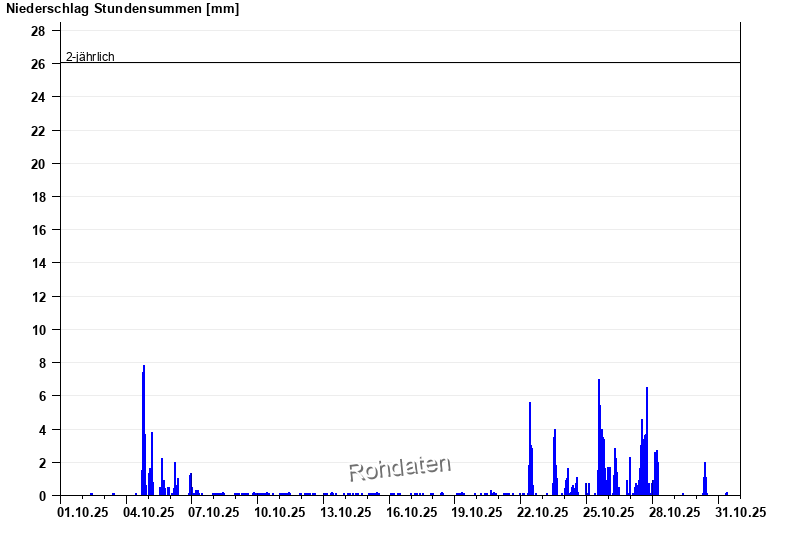This screenshot has height=550, width=800.
Task: Select the 04.10.25 date label
Action: 149,512
